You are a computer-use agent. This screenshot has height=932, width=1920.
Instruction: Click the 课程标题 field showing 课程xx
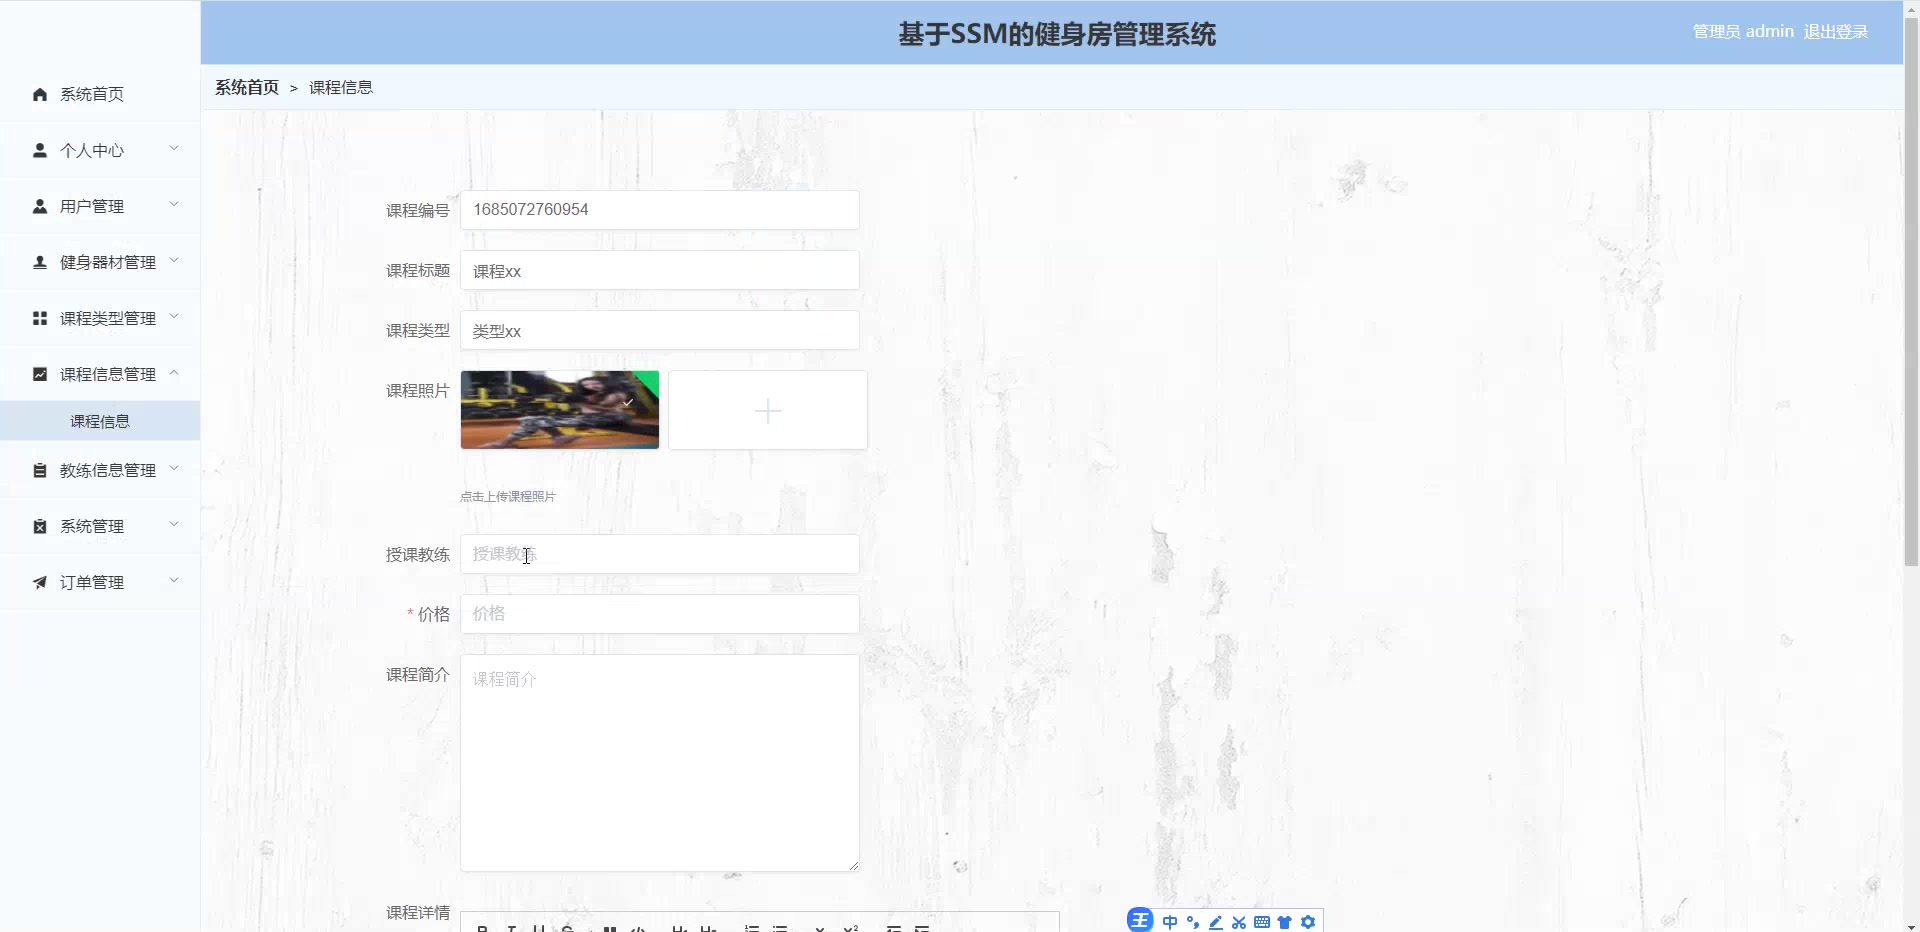click(x=660, y=270)
